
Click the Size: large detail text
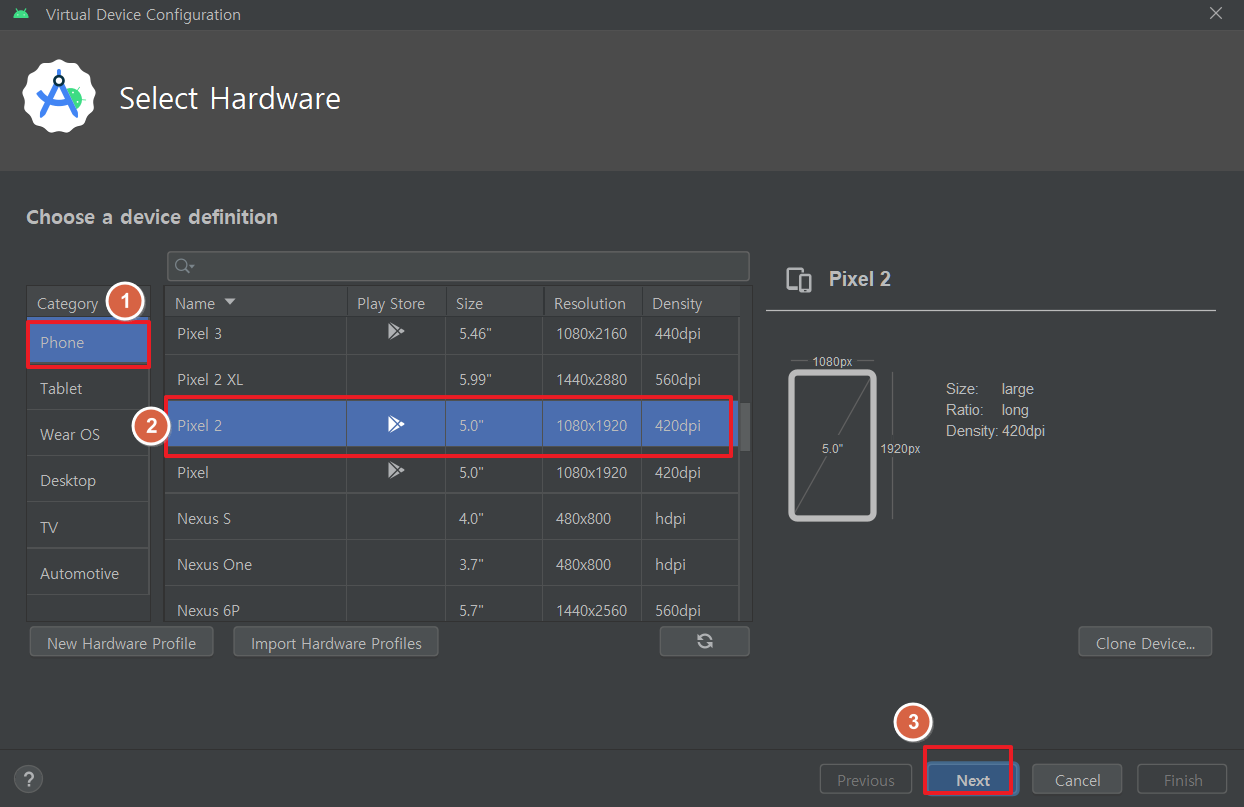tap(990, 389)
